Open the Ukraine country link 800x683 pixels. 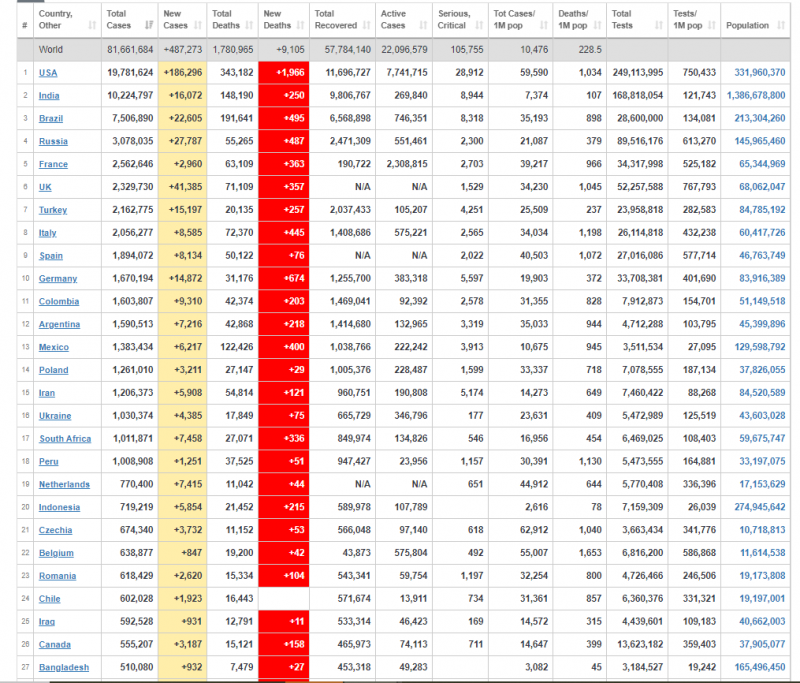55,416
